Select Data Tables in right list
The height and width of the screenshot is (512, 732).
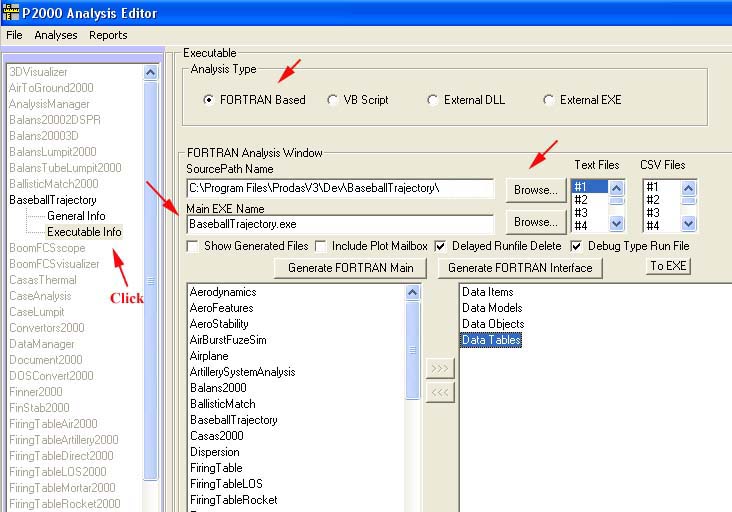[x=491, y=340]
